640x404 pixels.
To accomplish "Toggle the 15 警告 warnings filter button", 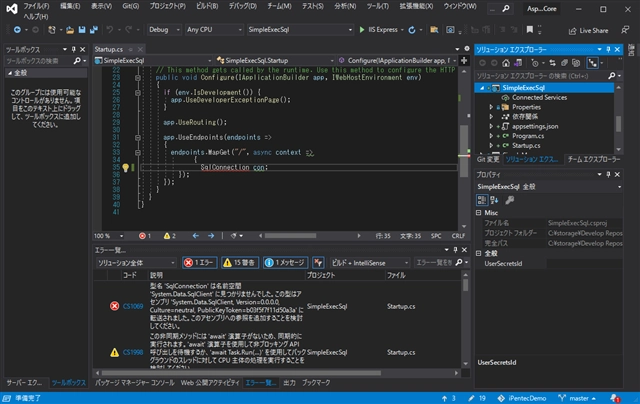I will (239, 263).
